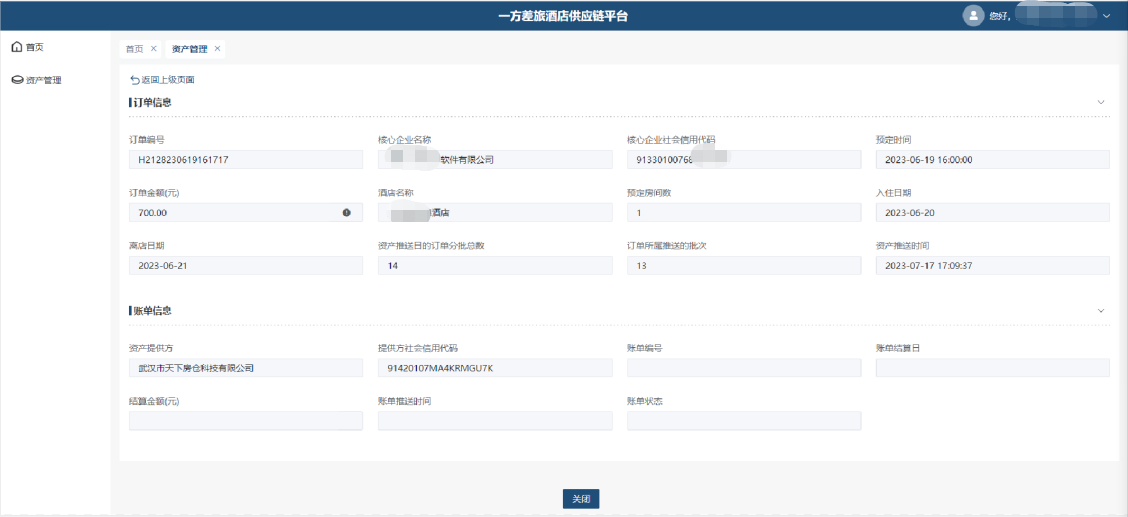1128x517 pixels.
Task: Close the 首页 tab
Action: click(x=153, y=49)
